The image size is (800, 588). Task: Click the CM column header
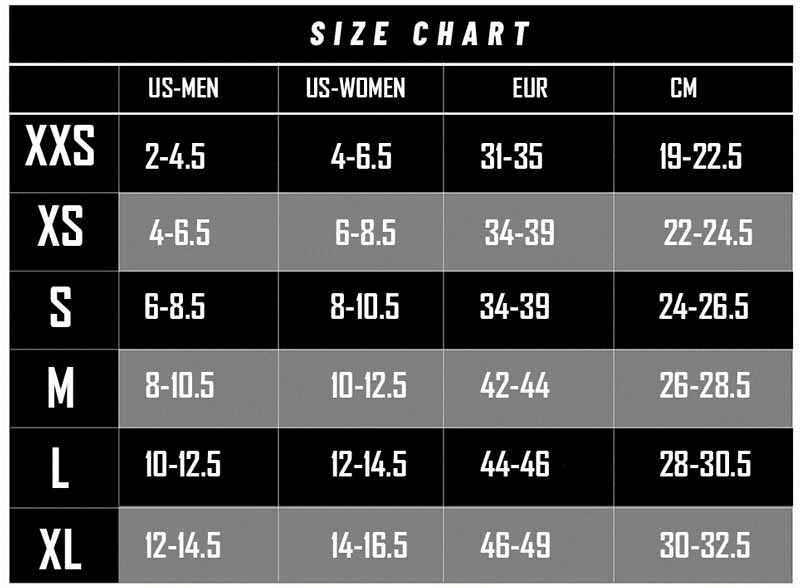tap(684, 88)
